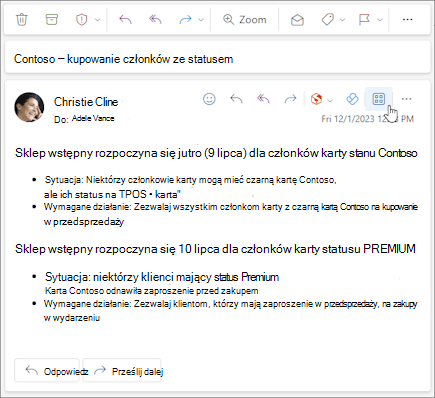Open the report options dropdown arrow

(x=97, y=20)
